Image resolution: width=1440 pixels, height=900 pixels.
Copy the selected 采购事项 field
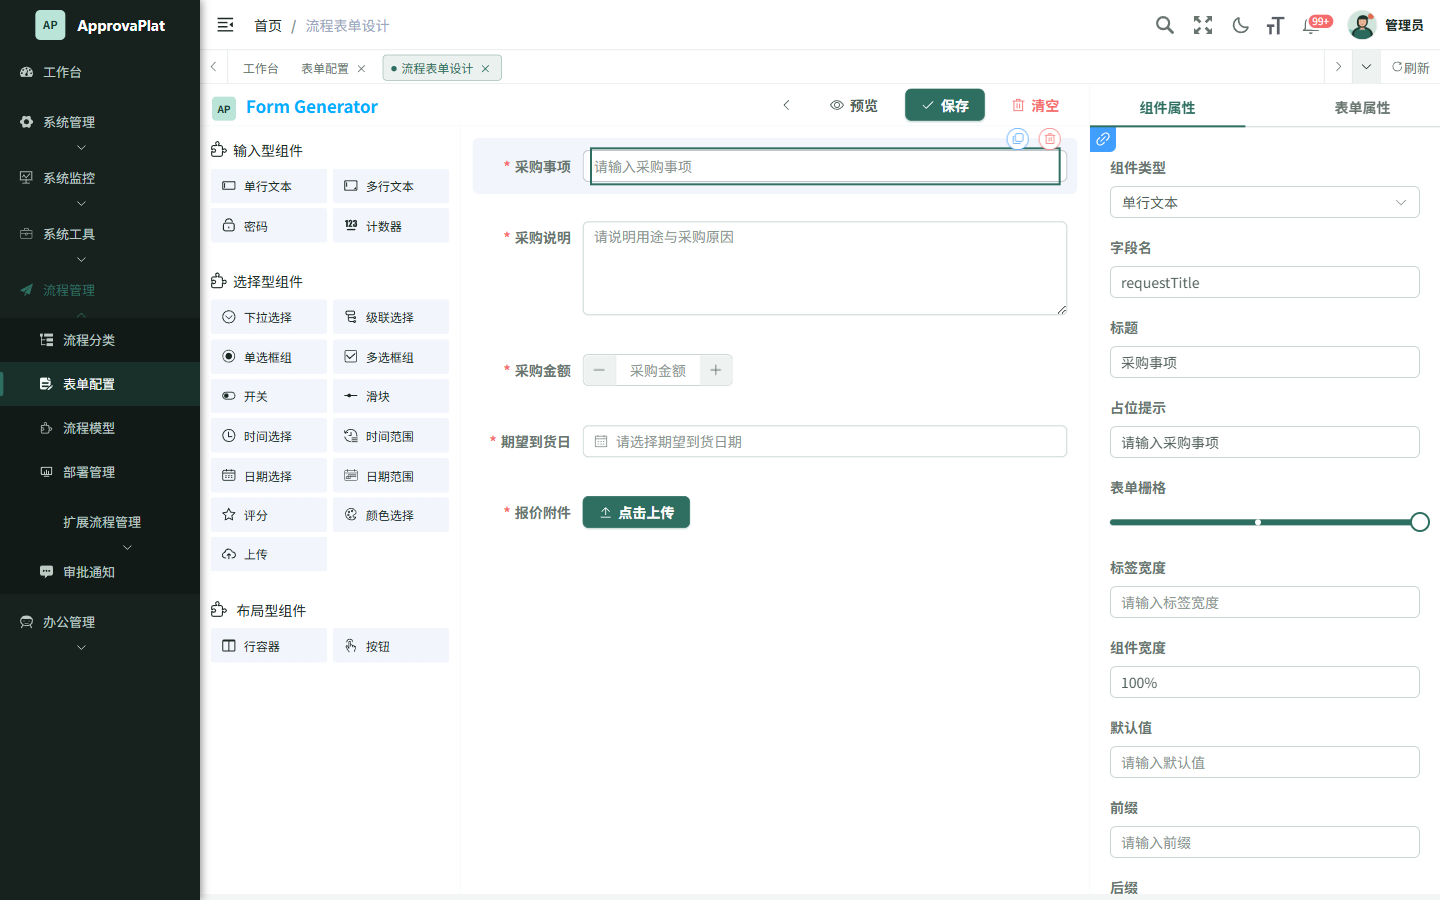[x=1018, y=139]
